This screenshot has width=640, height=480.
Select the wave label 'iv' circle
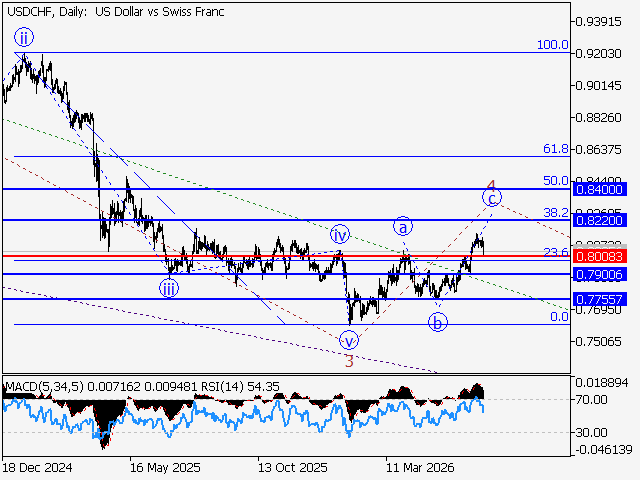(340, 235)
